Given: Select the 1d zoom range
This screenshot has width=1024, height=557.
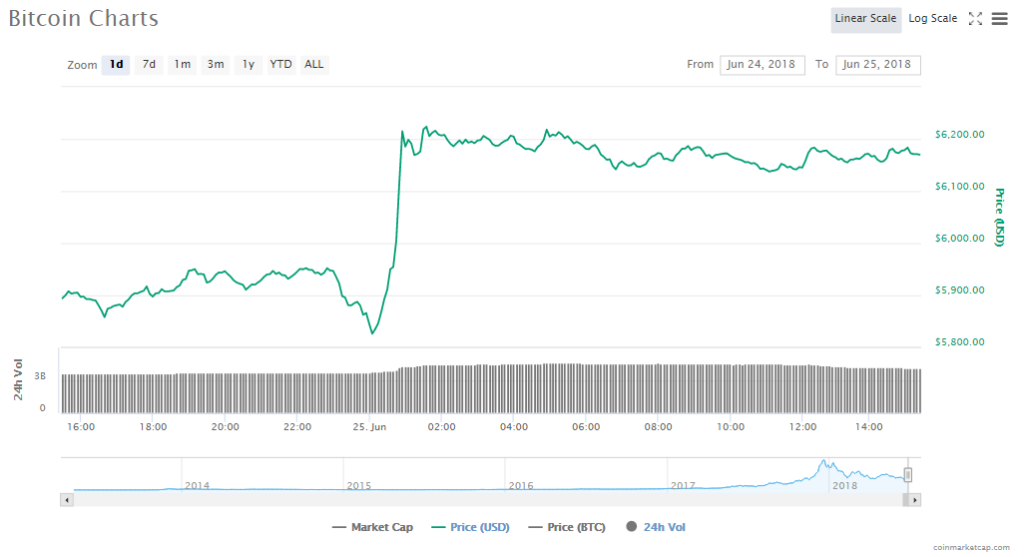Looking at the screenshot, I should click(x=116, y=64).
